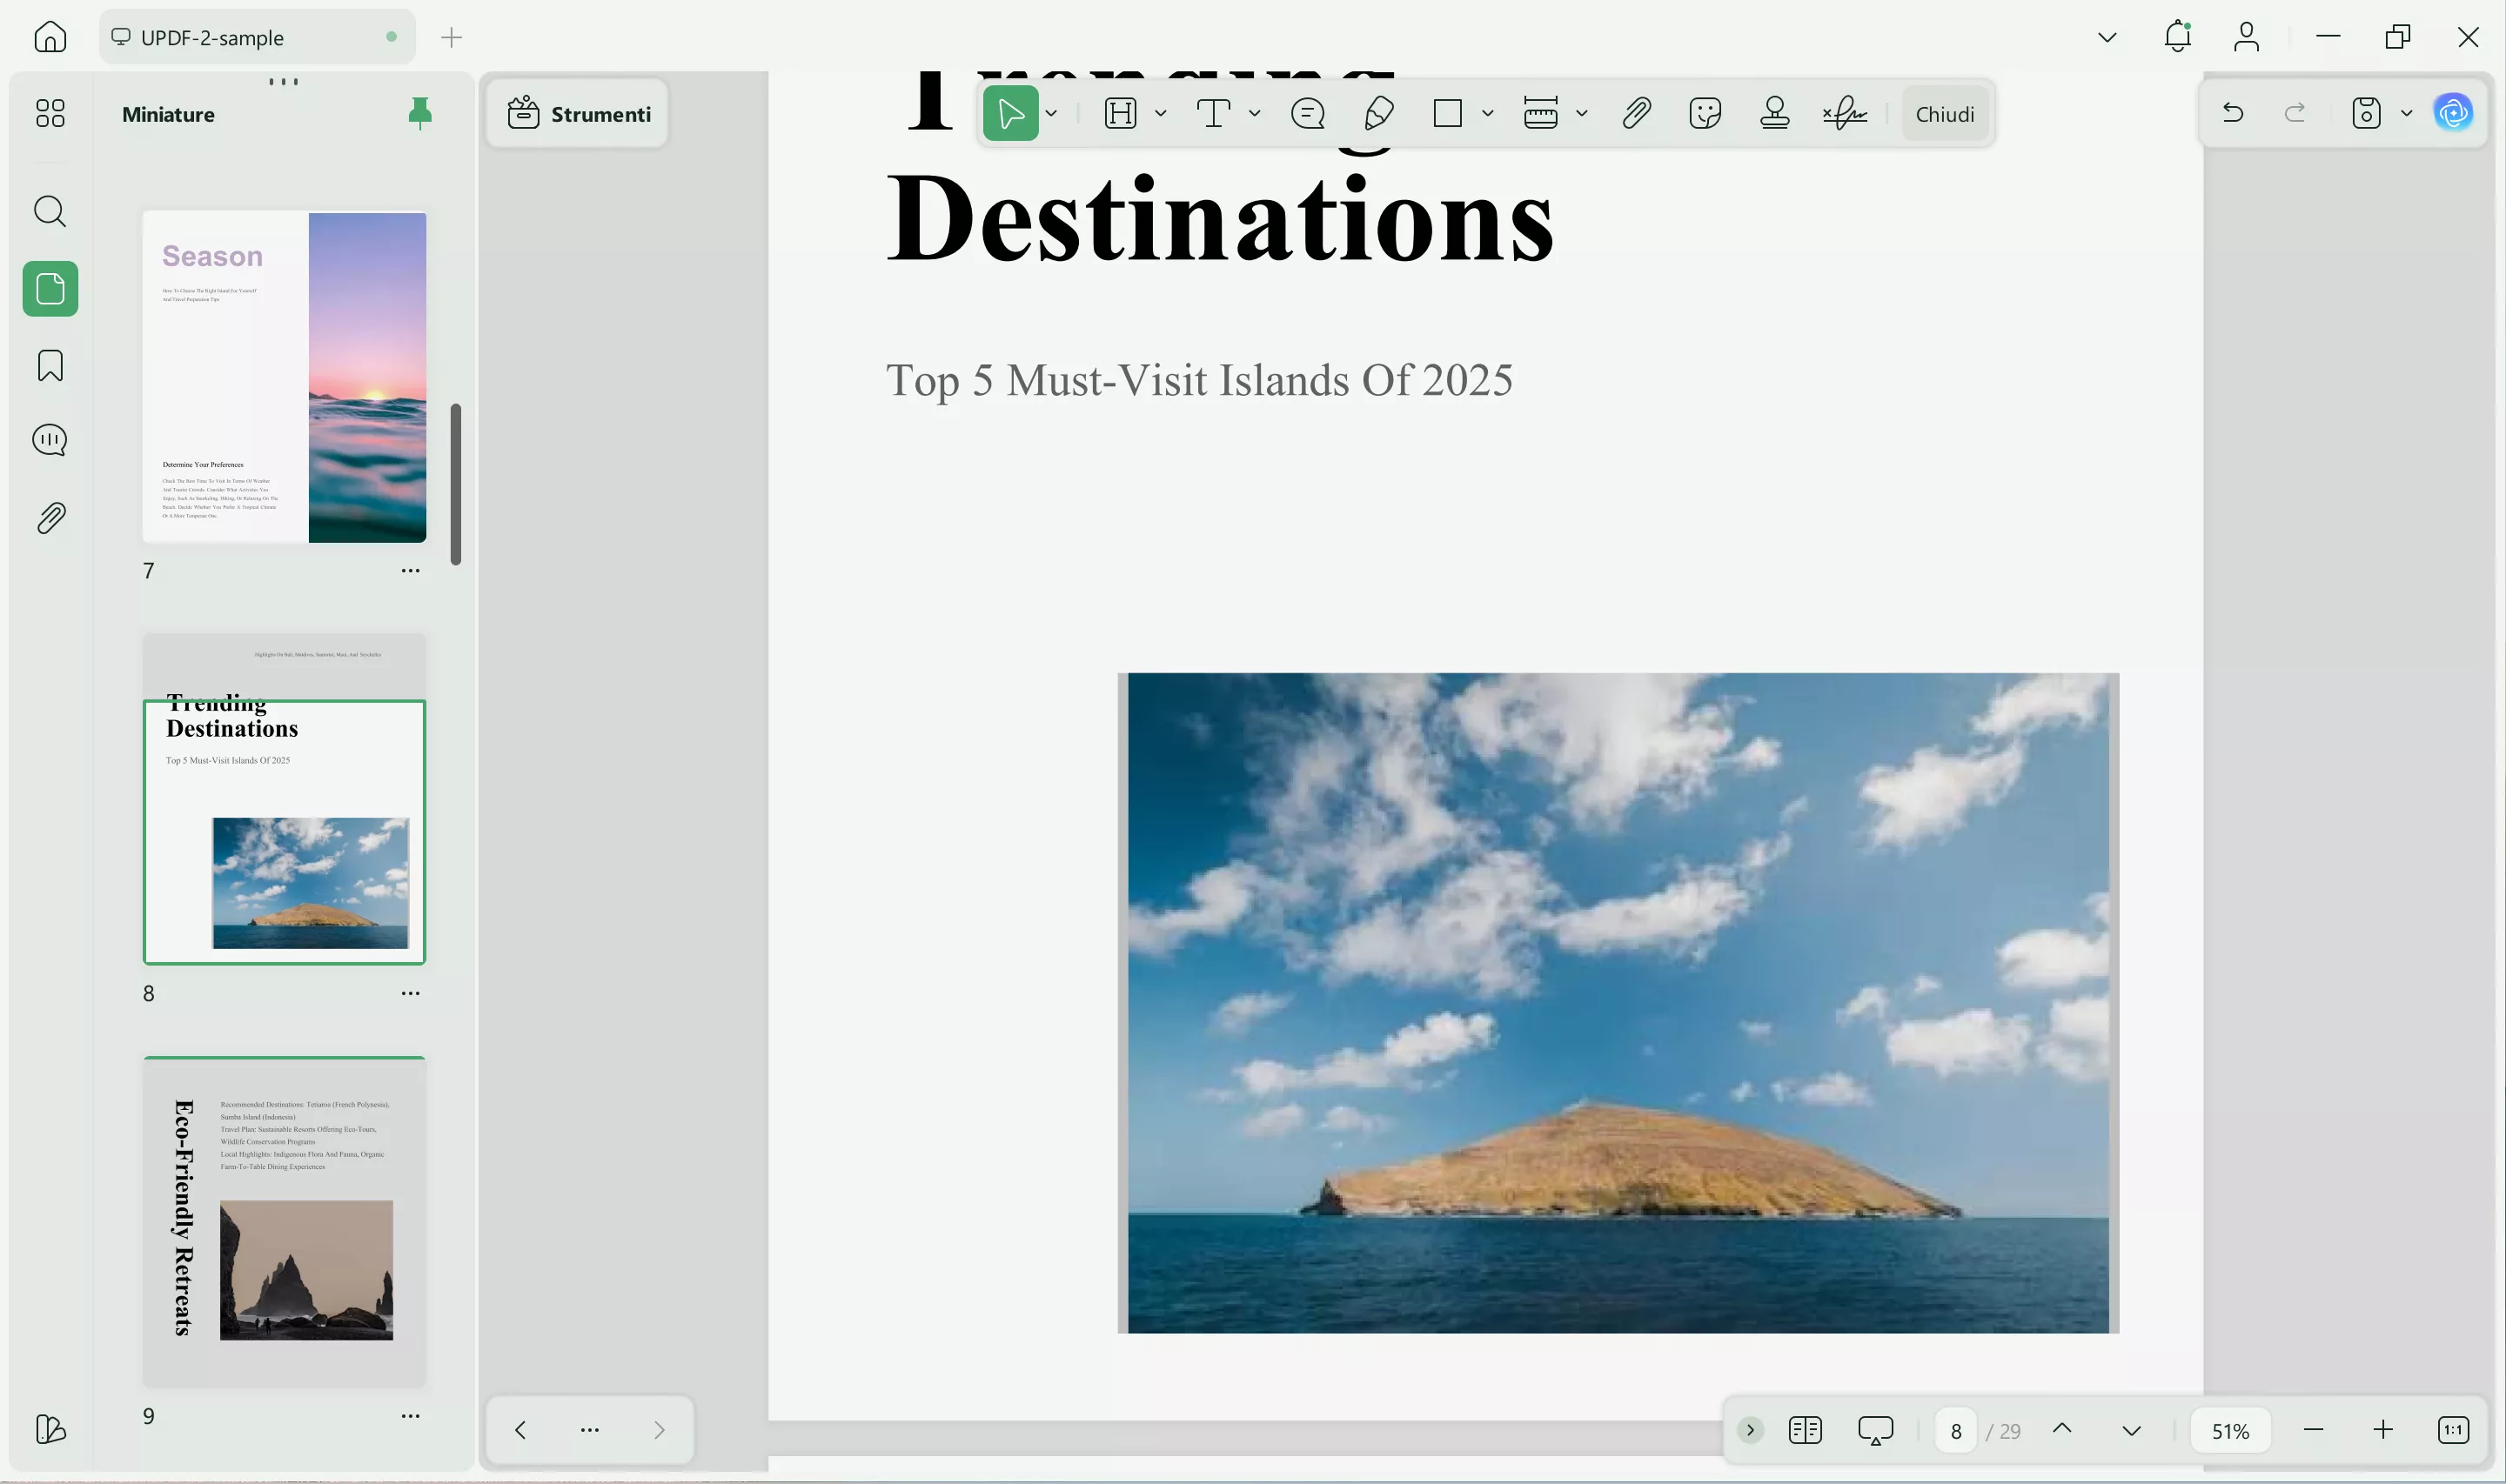Viewport: 2506px width, 1484px height.
Task: Undo the last action
Action: point(2233,112)
